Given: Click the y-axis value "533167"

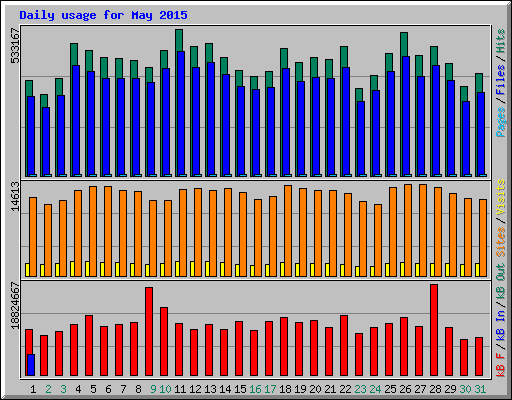Looking at the screenshot, I should 15,46.
